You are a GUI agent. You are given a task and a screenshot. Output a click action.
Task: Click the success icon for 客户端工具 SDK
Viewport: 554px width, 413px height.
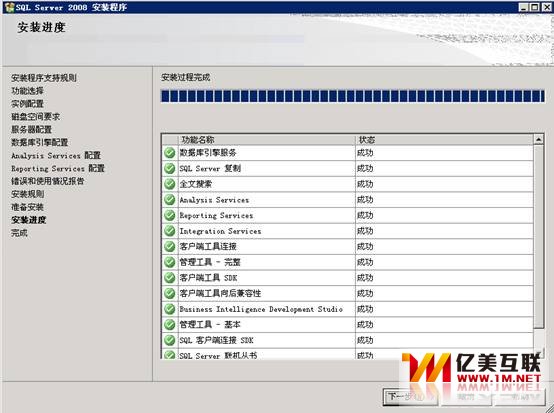170,278
